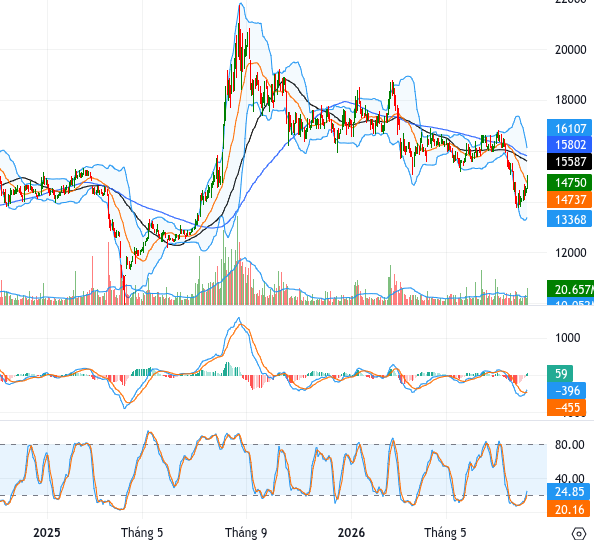Select the 16107 upper Bollinger band label
Image resolution: width=594 pixels, height=540 pixels.
[x=569, y=128]
